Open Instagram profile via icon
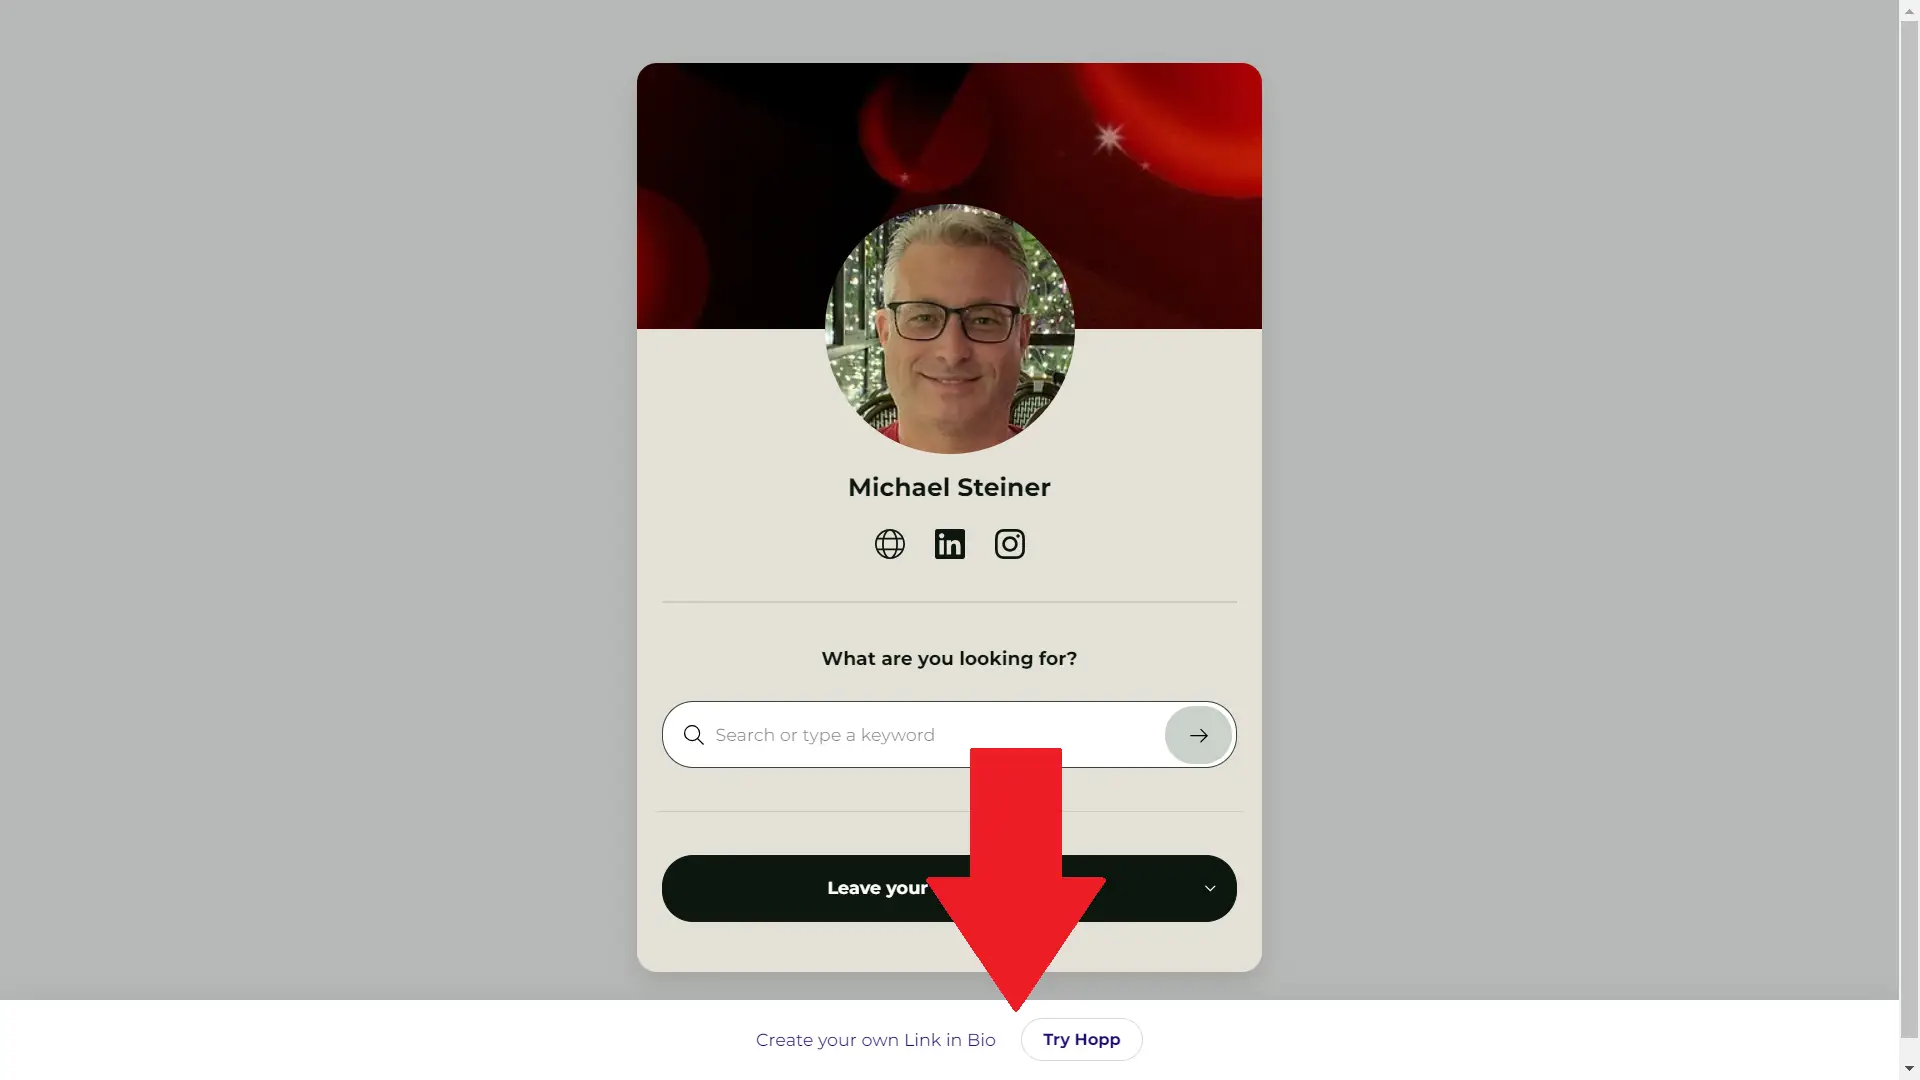 [x=1009, y=543]
